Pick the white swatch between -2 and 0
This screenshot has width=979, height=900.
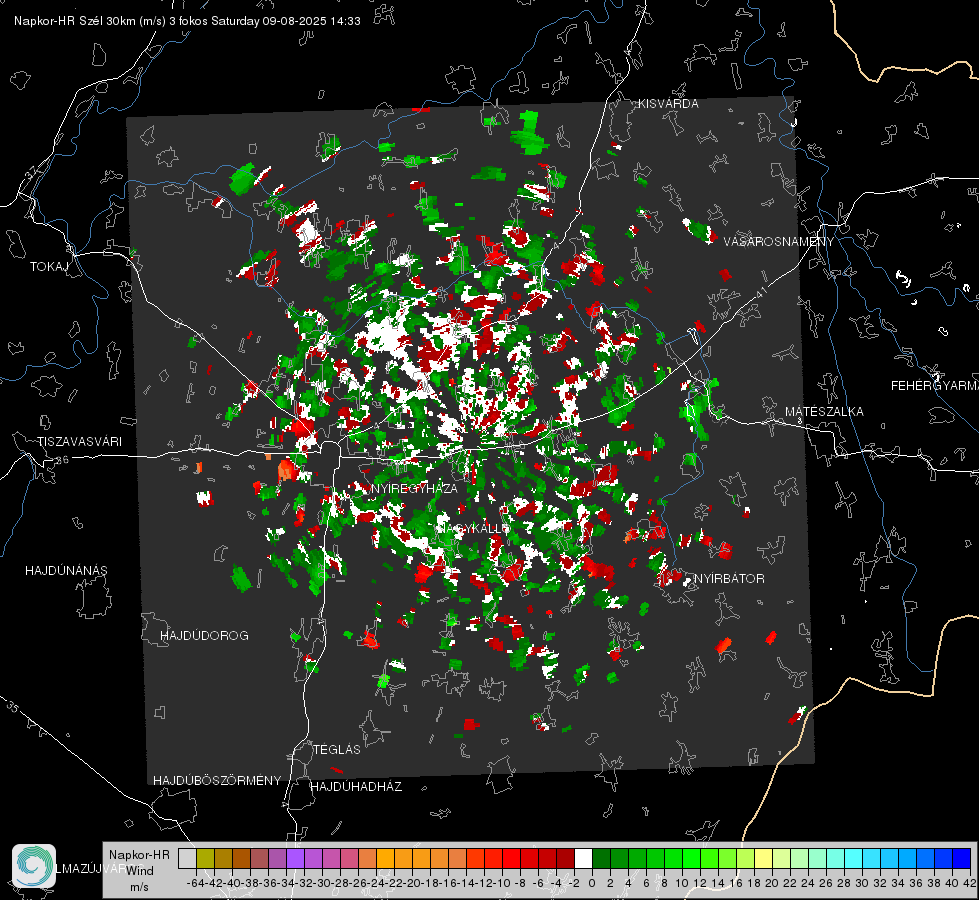pyautogui.click(x=583, y=859)
